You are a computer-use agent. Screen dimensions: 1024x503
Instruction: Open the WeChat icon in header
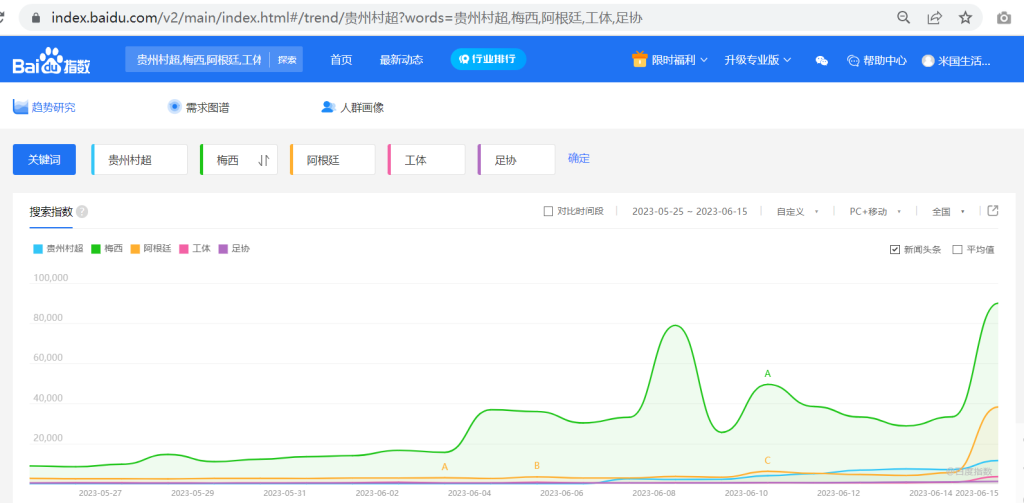coord(822,60)
